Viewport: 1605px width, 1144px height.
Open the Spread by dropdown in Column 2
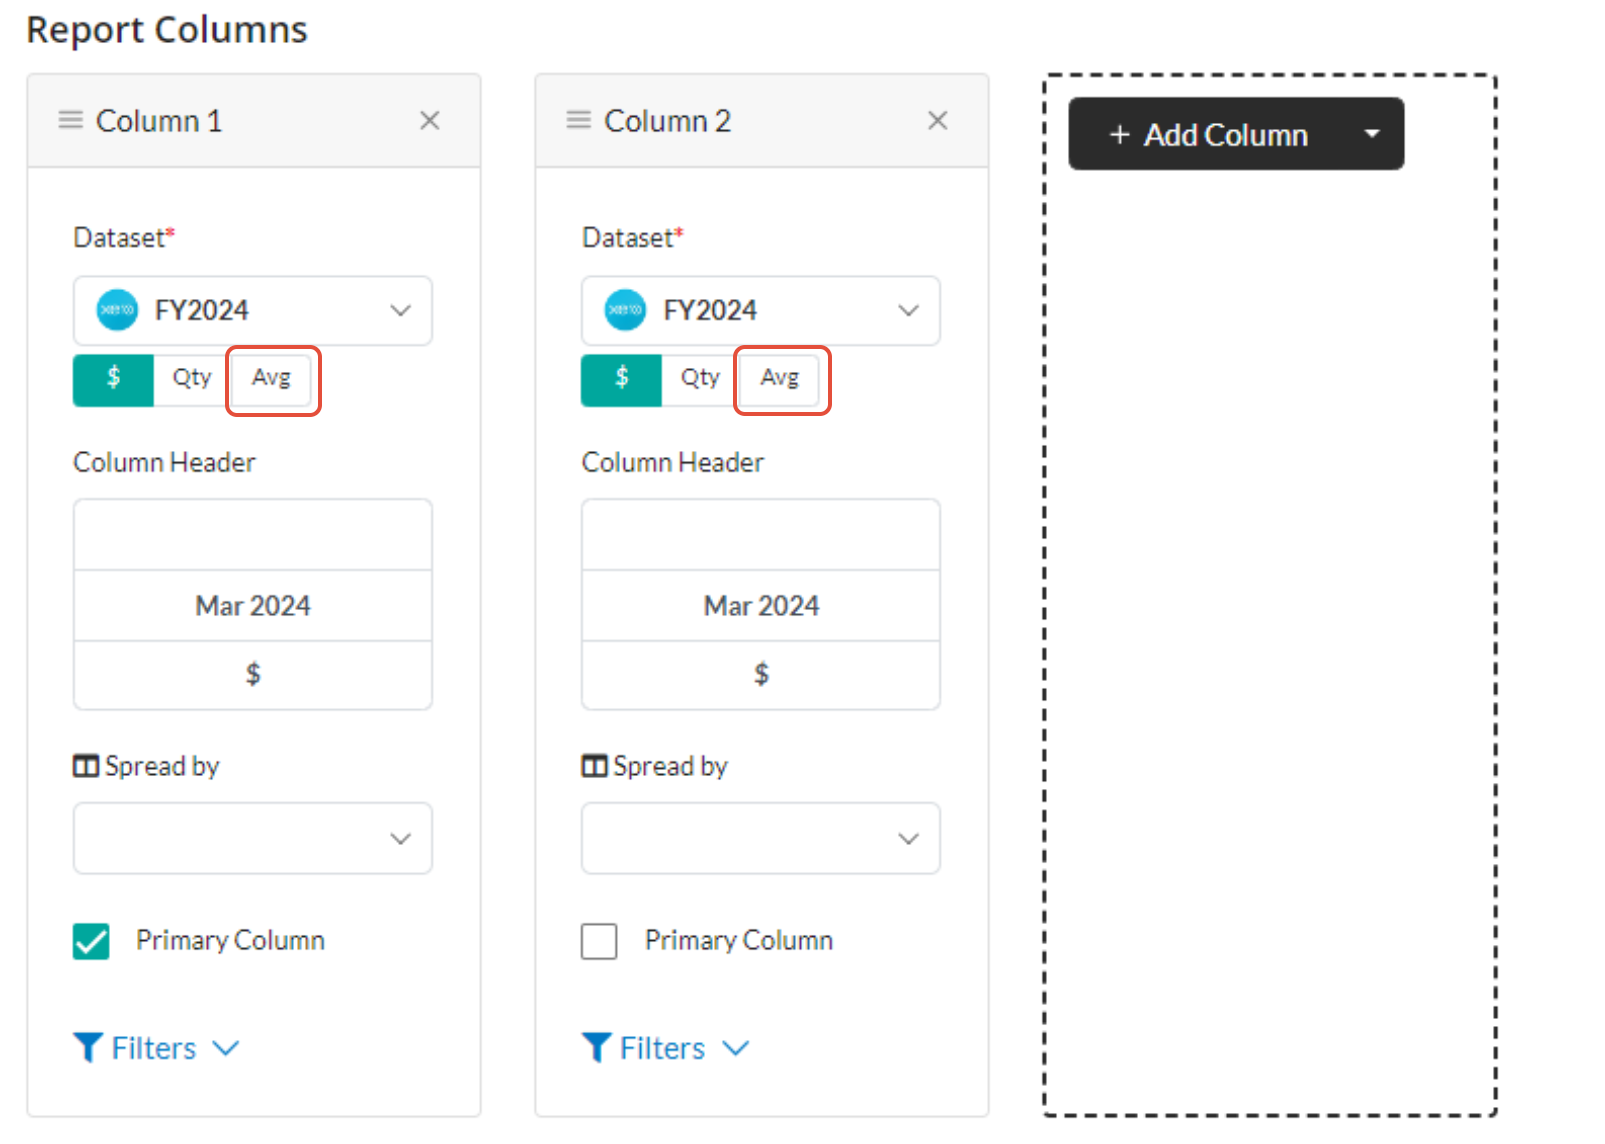pyautogui.click(x=761, y=838)
